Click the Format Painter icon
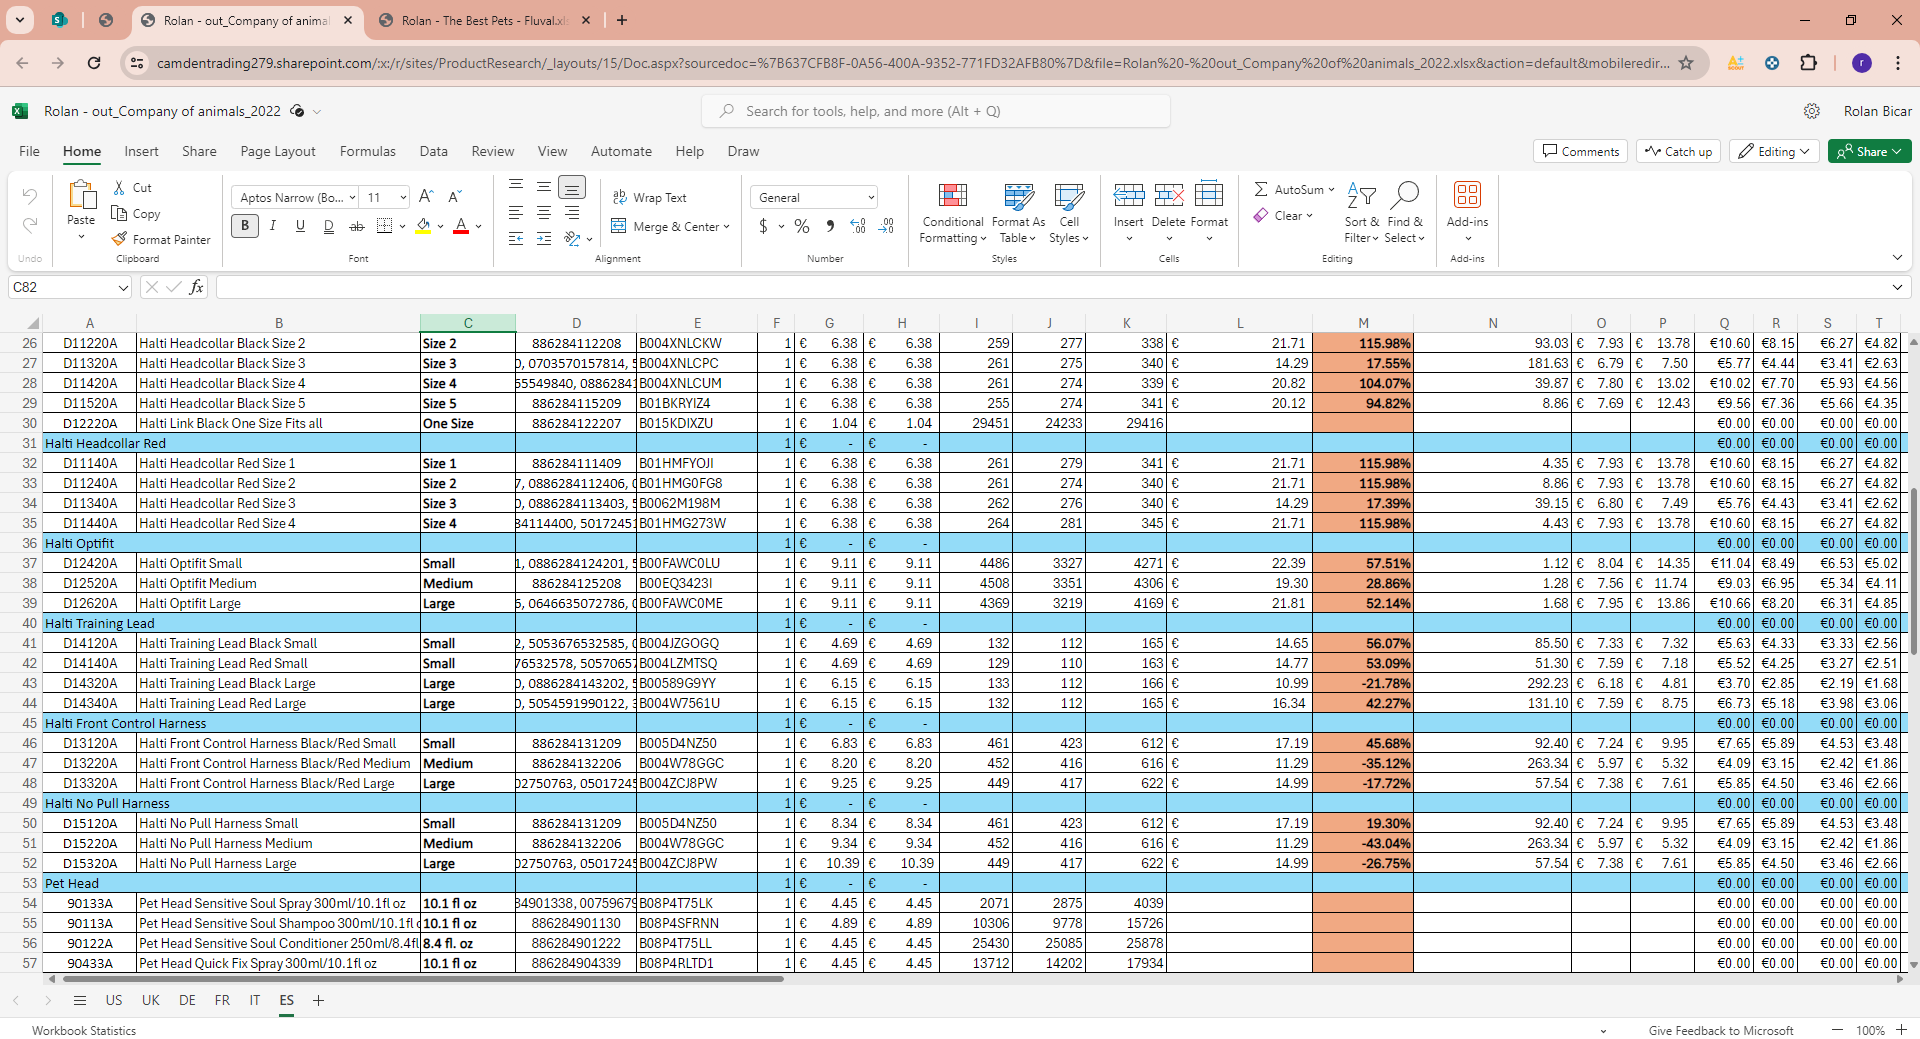The width and height of the screenshot is (1920, 1039). [x=120, y=240]
